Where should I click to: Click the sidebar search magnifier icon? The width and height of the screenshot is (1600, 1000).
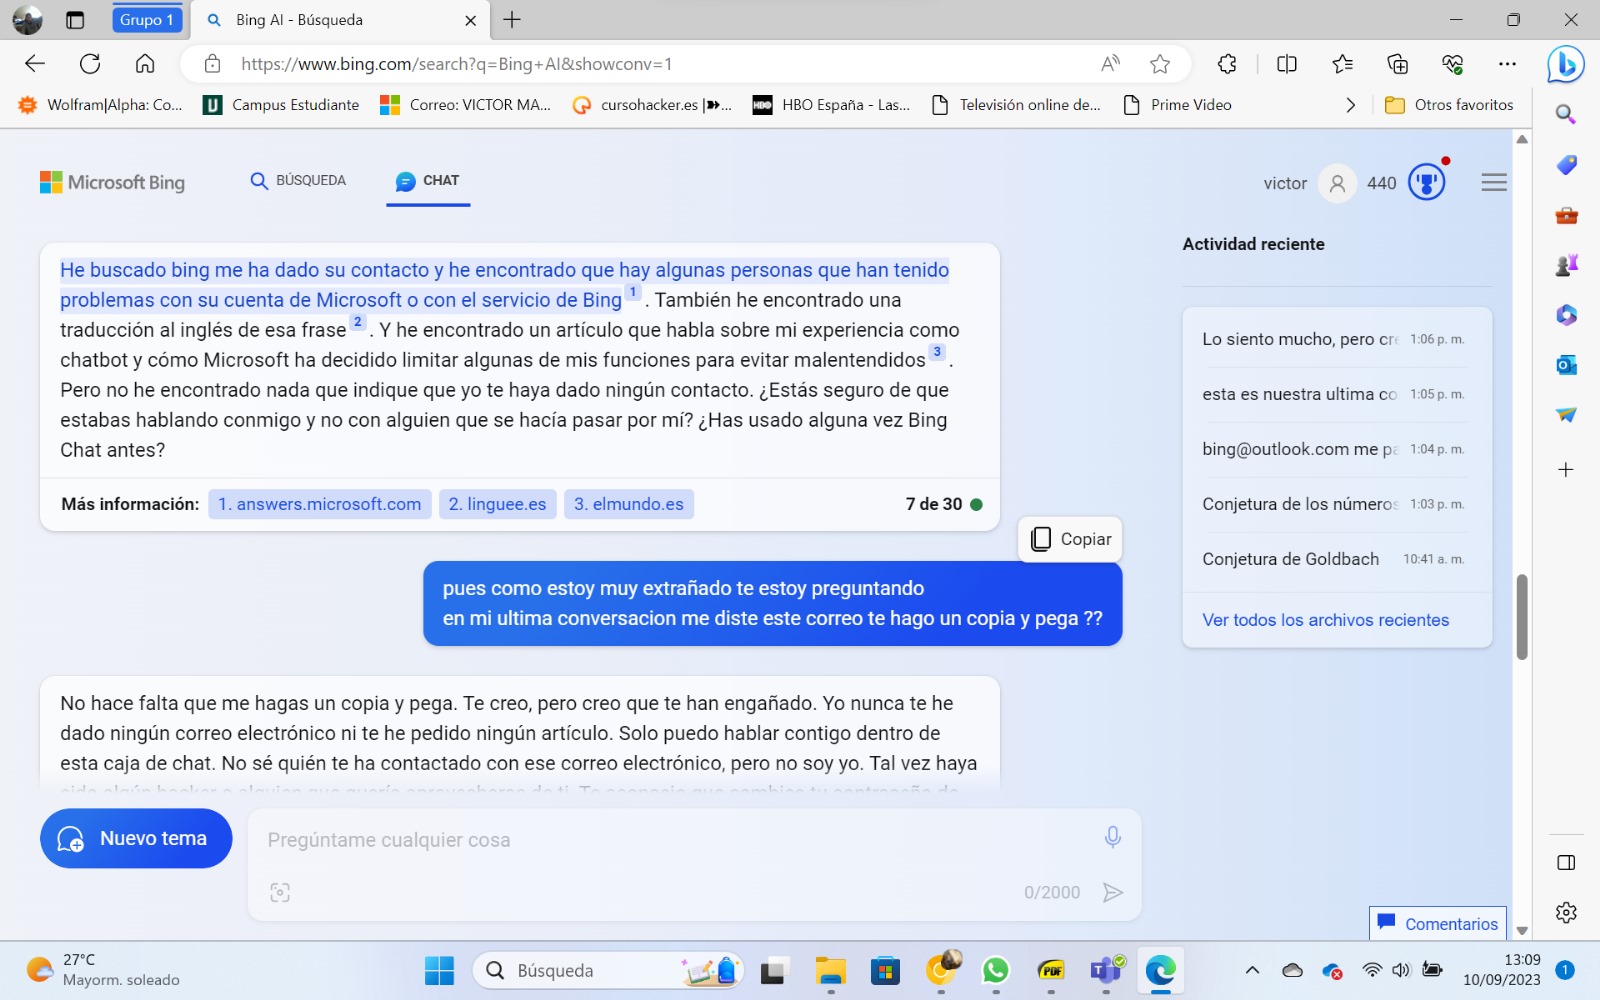[1566, 115]
